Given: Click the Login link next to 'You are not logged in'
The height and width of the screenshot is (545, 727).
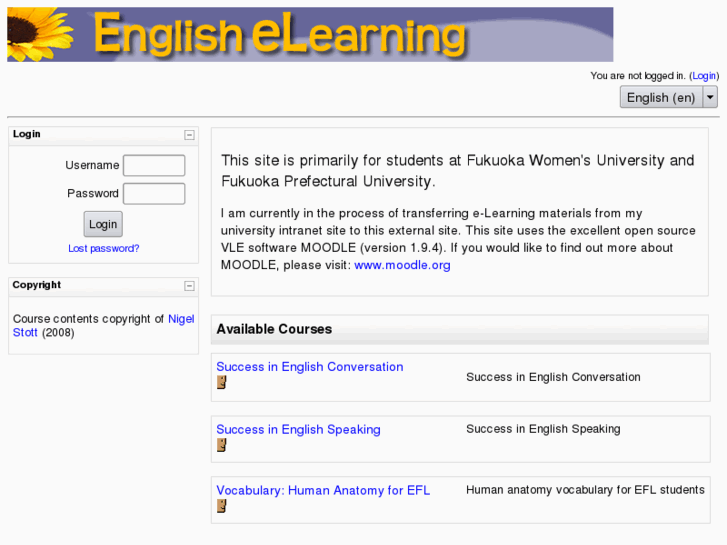Looking at the screenshot, I should (704, 76).
